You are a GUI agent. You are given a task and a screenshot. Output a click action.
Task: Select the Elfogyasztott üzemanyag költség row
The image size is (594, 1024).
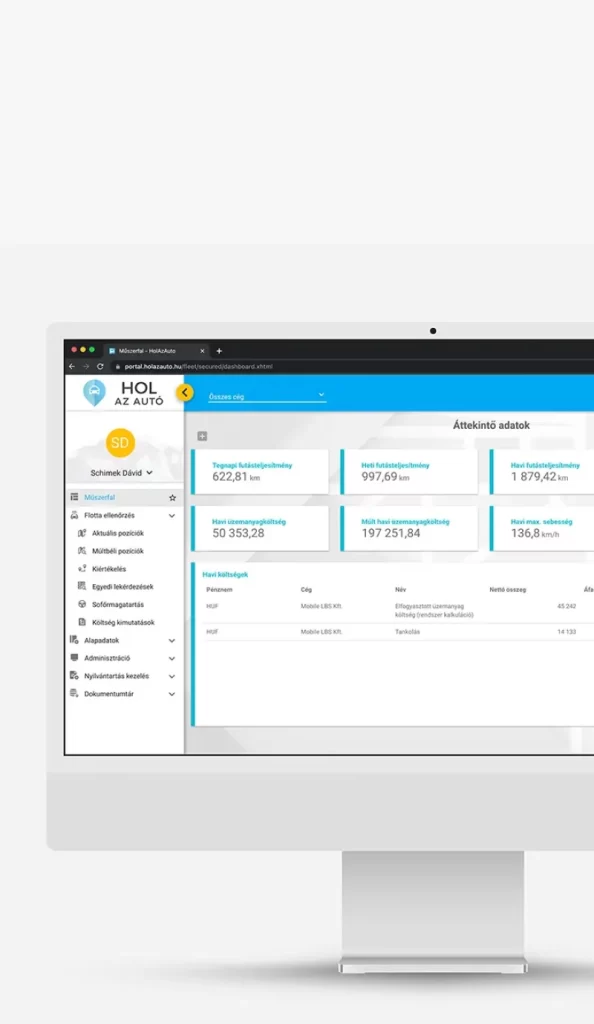coord(397,611)
